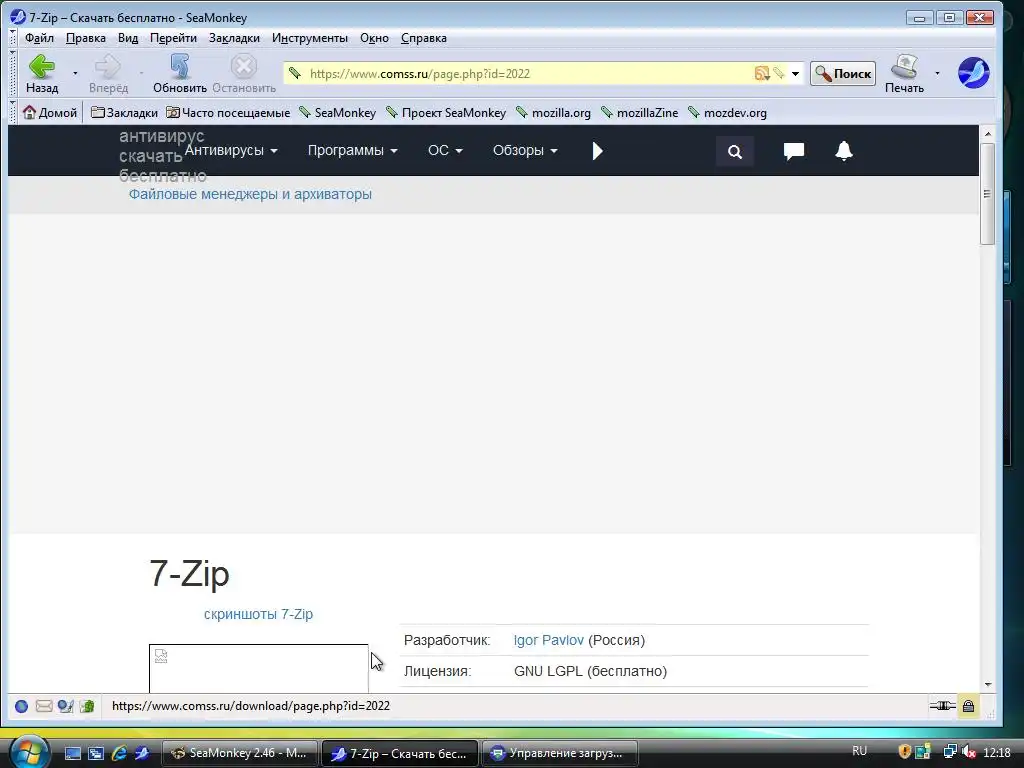
Task: Click the comments speech bubble icon
Action: click(793, 152)
